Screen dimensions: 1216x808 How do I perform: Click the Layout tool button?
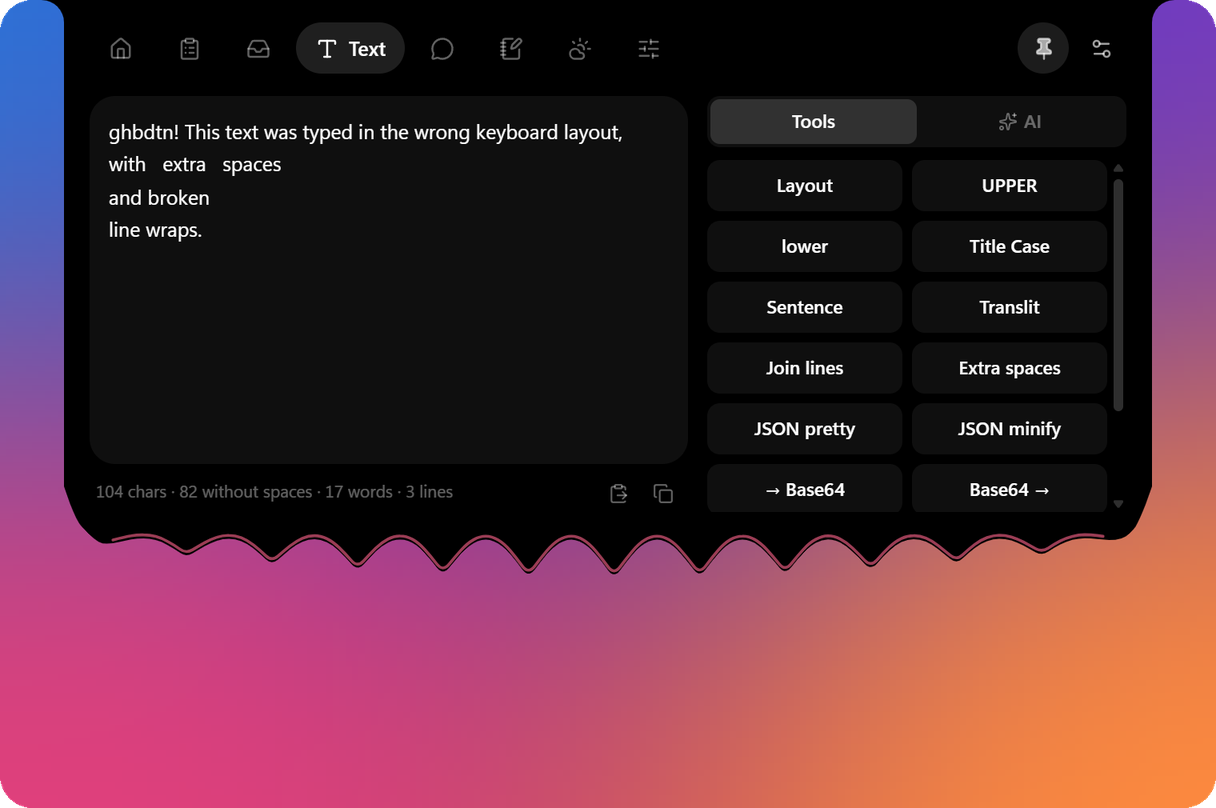tap(804, 186)
